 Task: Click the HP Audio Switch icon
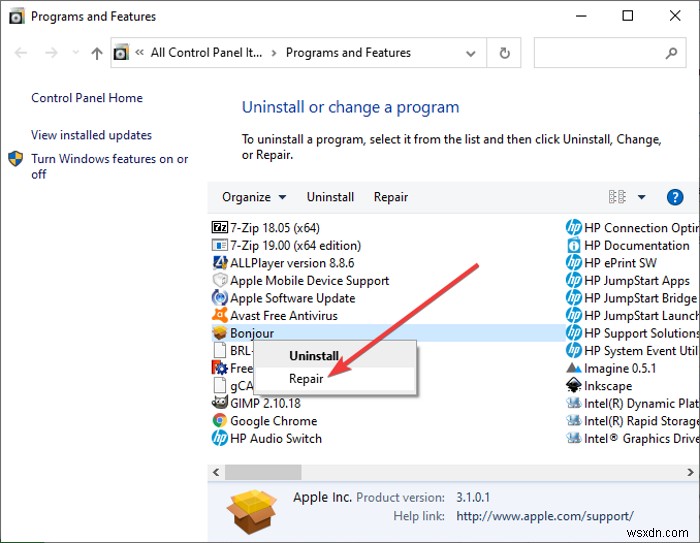[x=219, y=438]
